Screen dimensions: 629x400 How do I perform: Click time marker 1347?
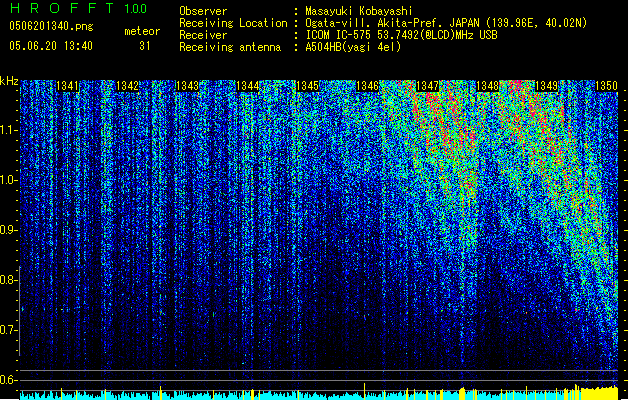pyautogui.click(x=427, y=86)
